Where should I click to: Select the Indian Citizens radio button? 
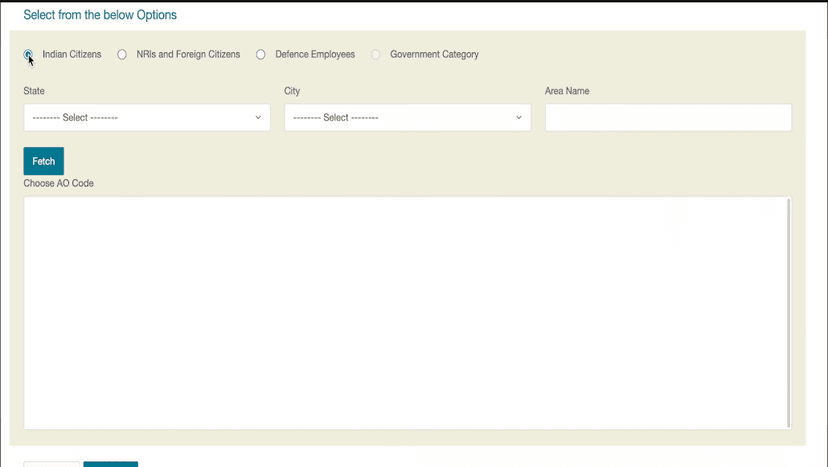click(29, 55)
